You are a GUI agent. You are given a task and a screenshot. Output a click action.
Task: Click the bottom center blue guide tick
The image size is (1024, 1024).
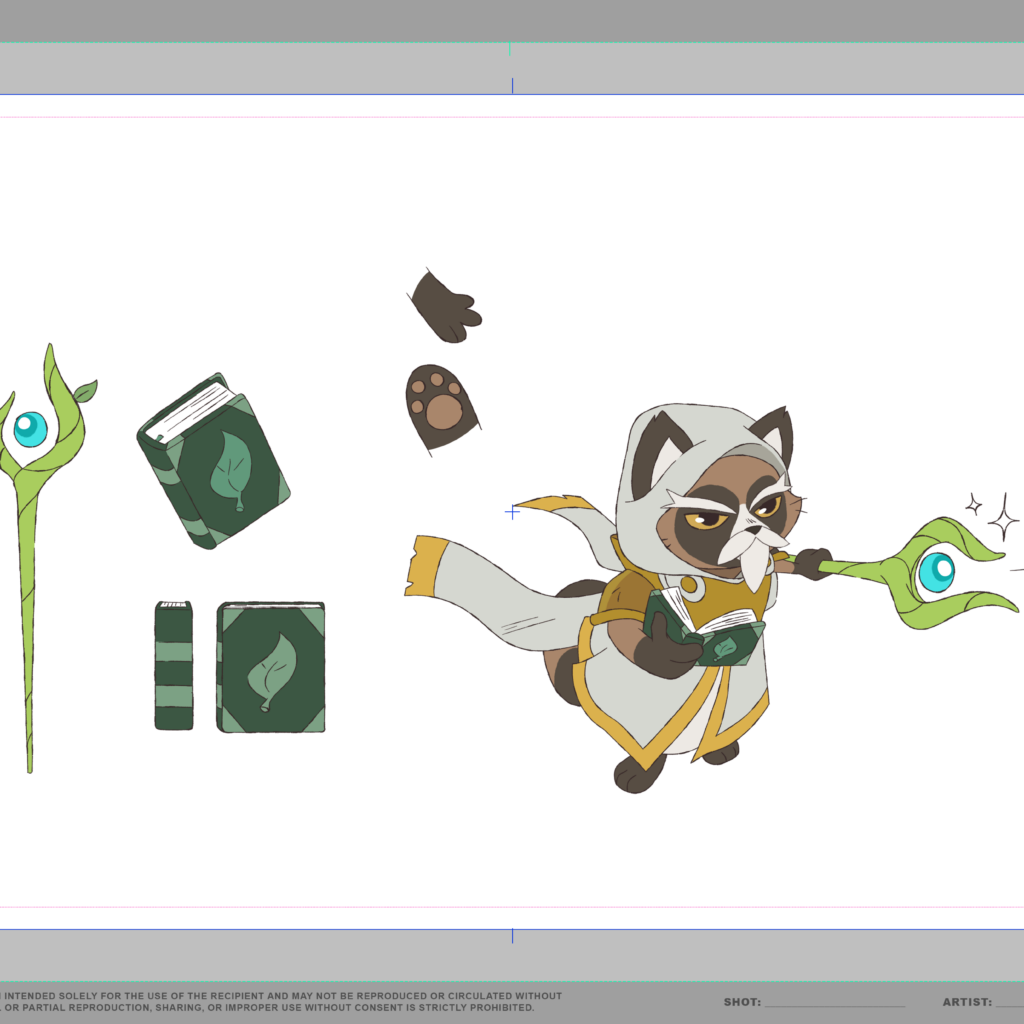tap(513, 936)
